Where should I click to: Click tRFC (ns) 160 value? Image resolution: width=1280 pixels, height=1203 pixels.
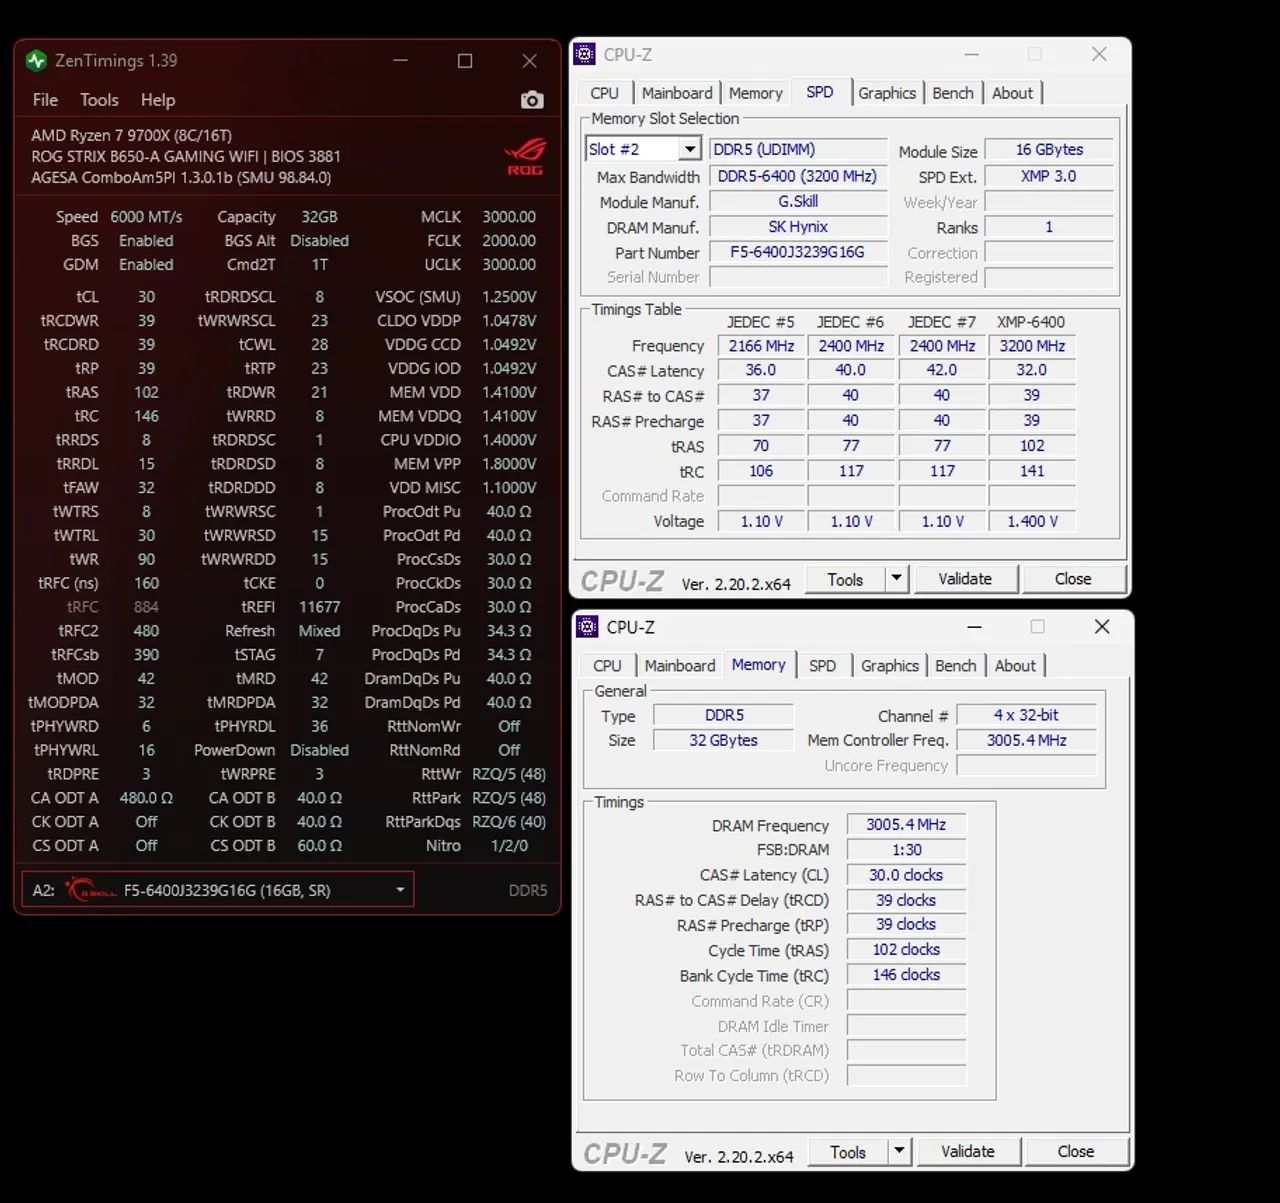[x=146, y=583]
